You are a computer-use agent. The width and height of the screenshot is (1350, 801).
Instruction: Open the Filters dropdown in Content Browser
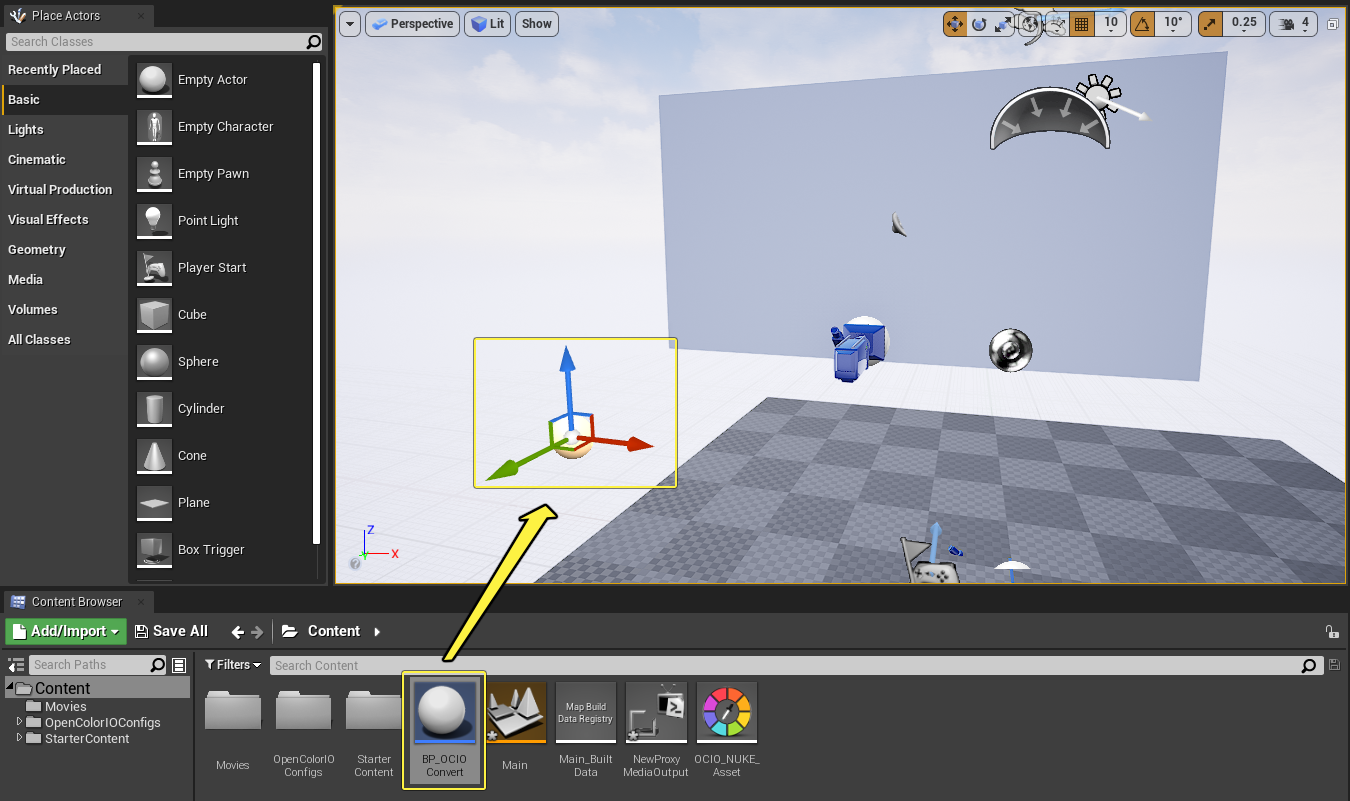233,665
